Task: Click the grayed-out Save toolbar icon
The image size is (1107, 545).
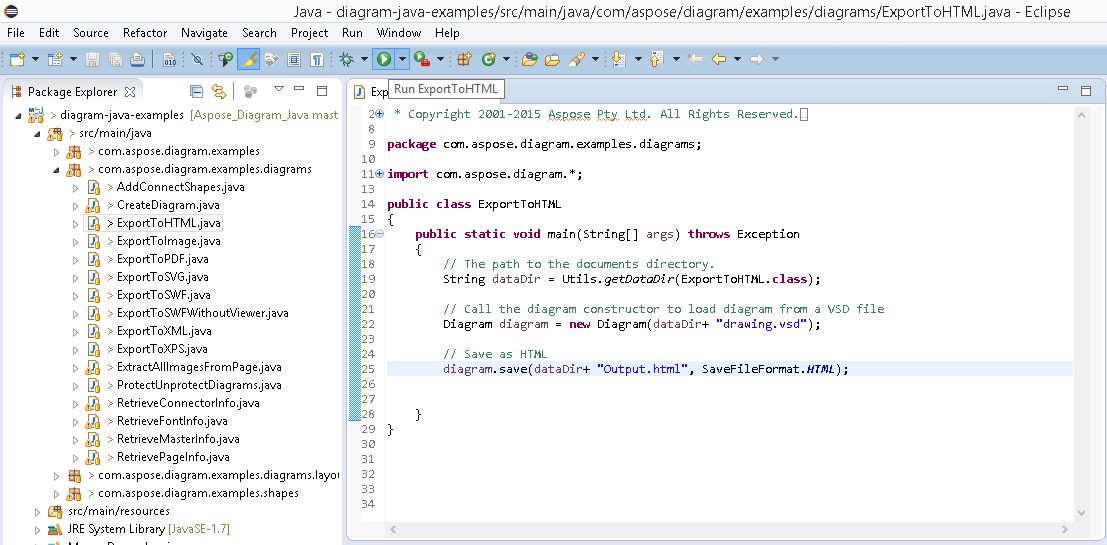Action: tap(92, 59)
